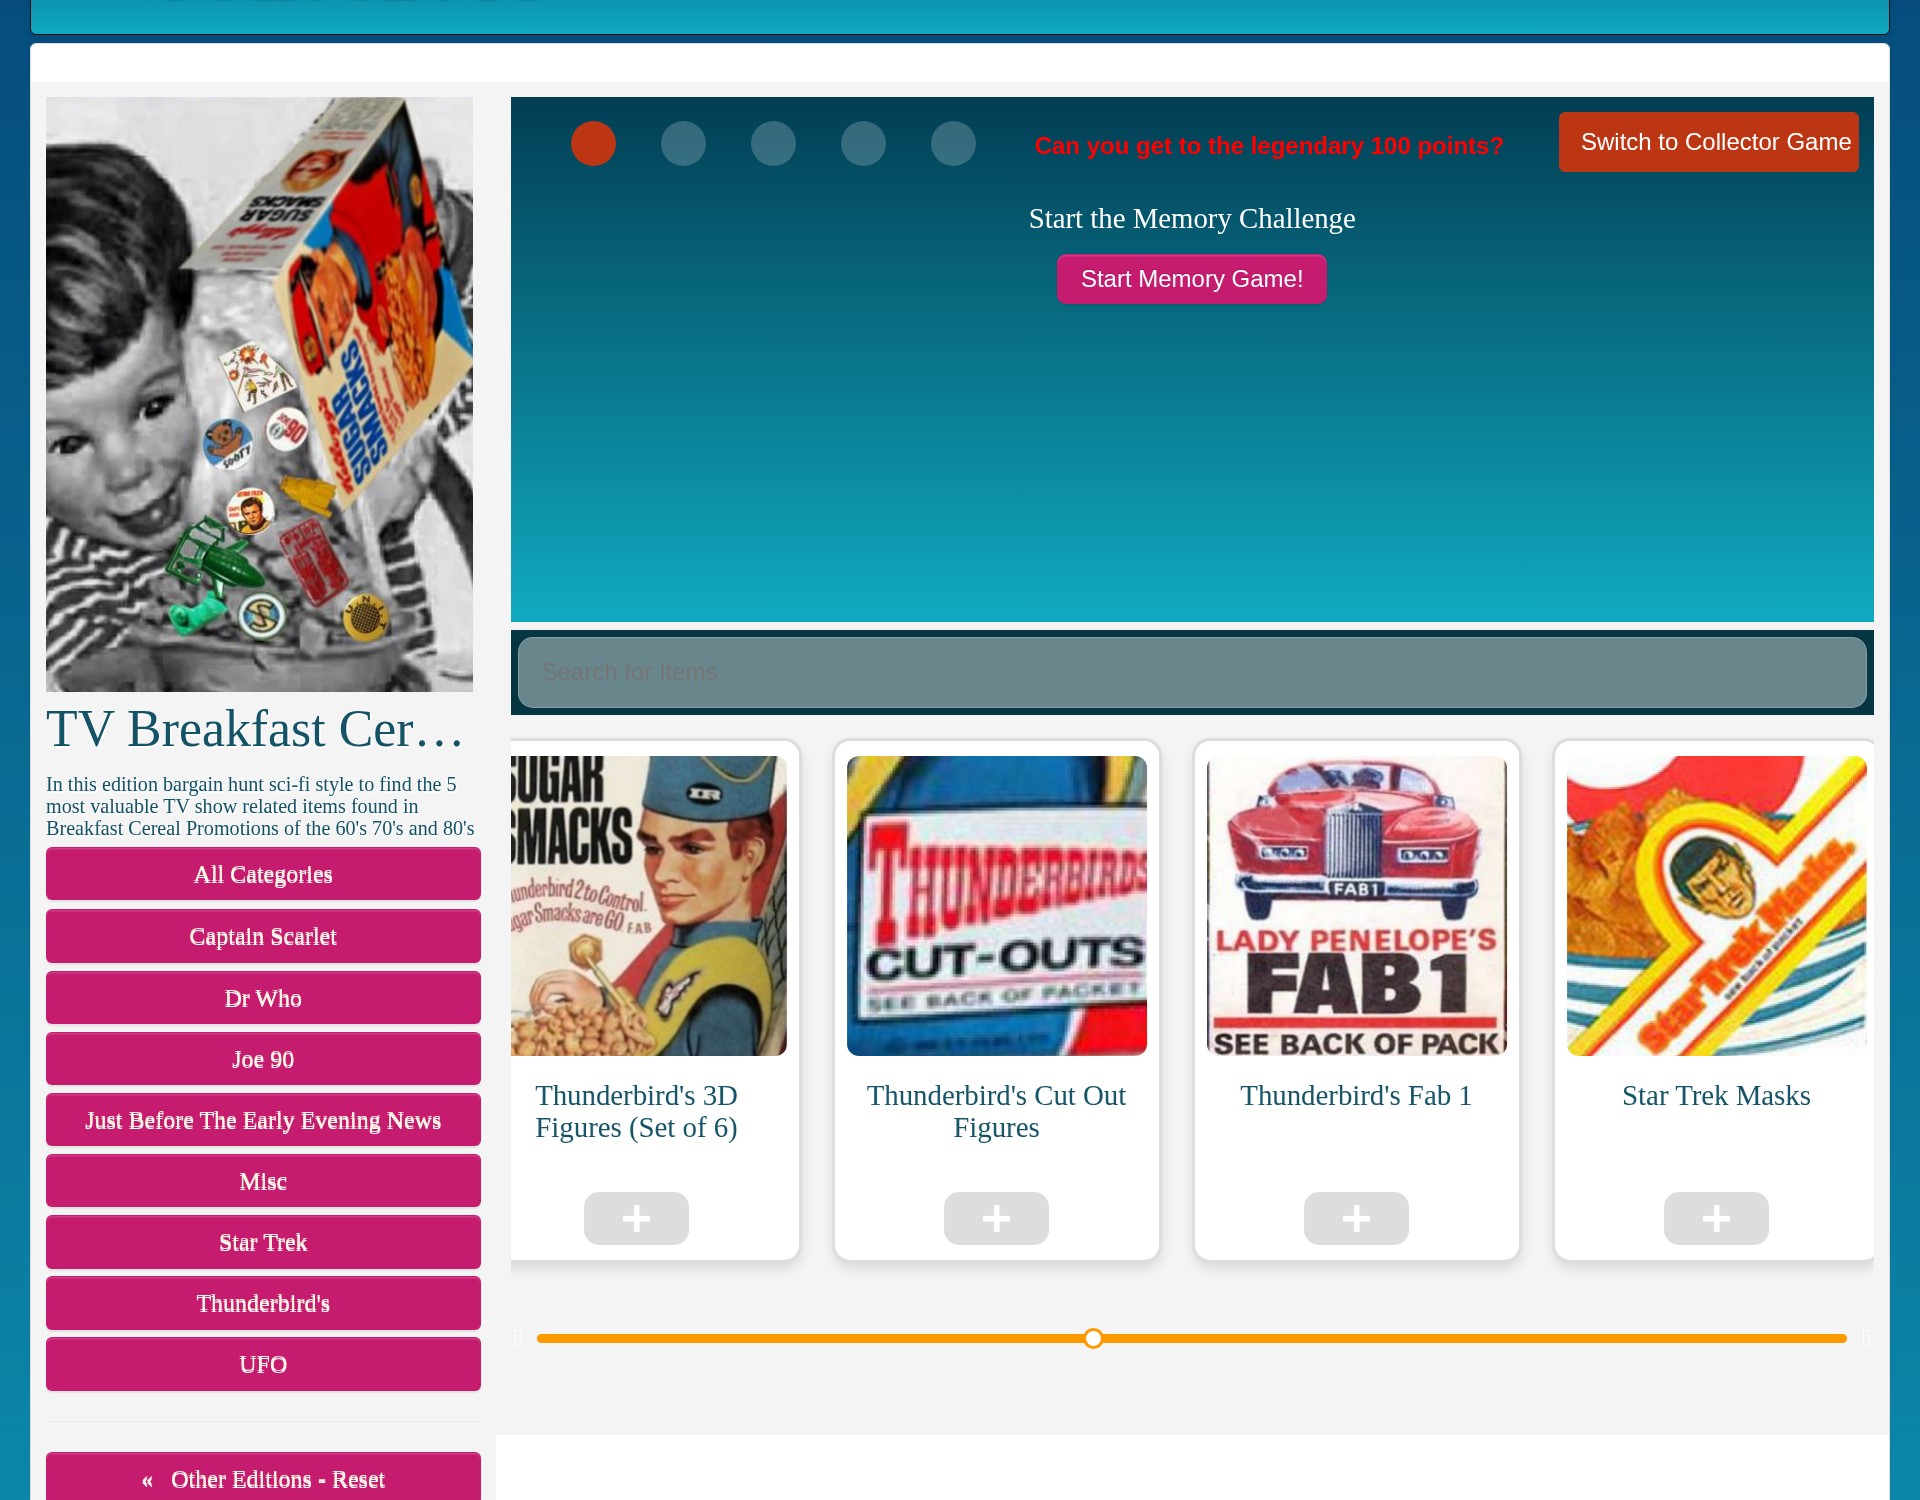Focus the Search for Items field
The image size is (1920, 1500).
click(x=1192, y=672)
